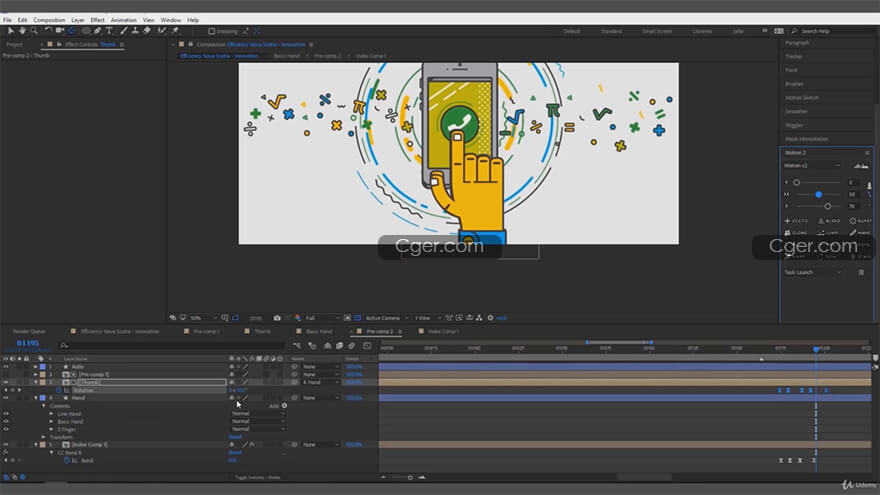This screenshot has width=880, height=495.
Task: Toggle visibility of the 3 Finger group
Action: [x=6, y=429]
